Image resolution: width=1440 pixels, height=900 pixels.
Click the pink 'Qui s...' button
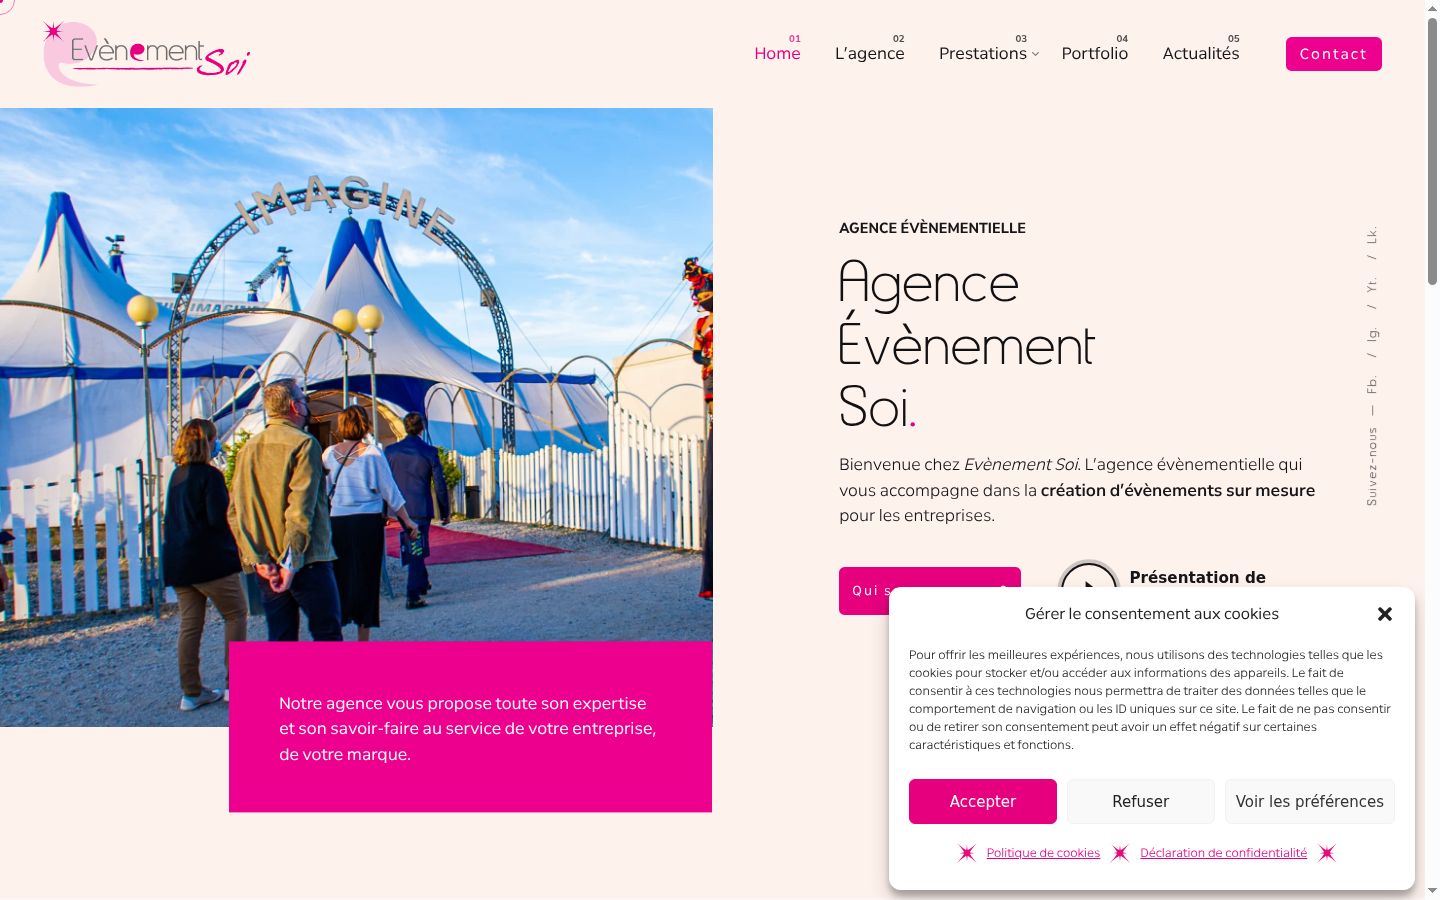930,578
